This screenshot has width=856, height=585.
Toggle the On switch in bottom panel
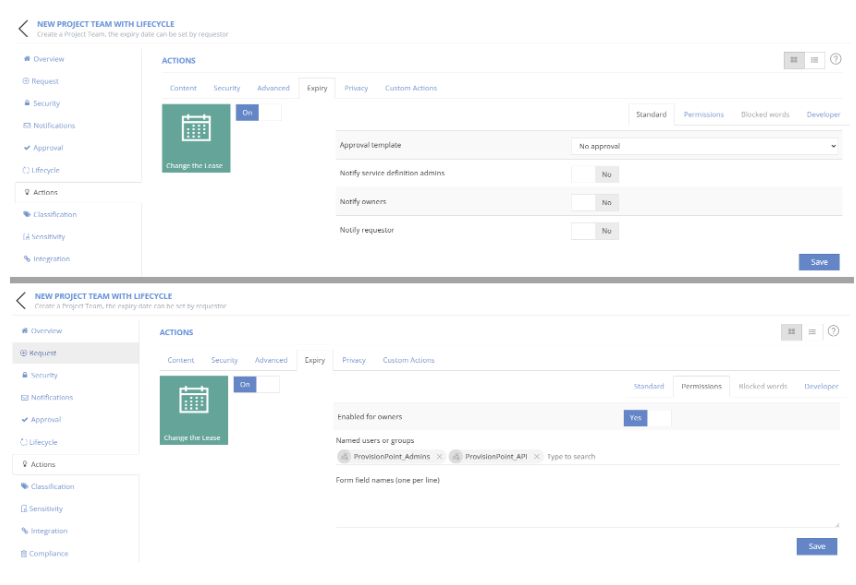(x=257, y=384)
